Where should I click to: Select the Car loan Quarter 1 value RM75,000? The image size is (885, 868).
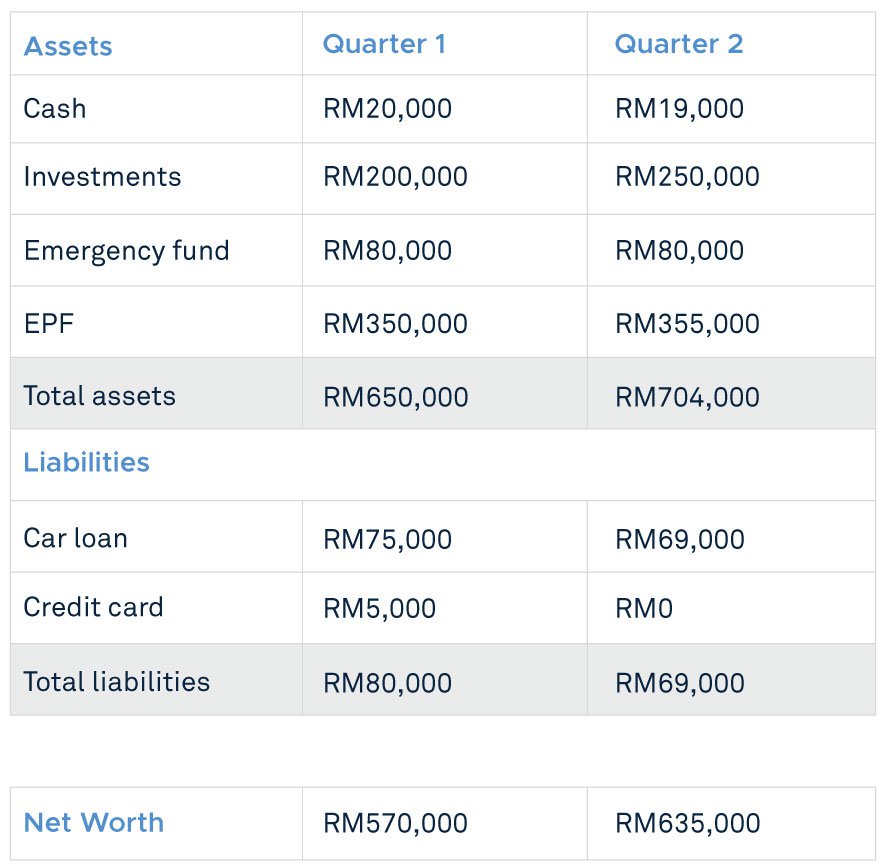point(387,540)
